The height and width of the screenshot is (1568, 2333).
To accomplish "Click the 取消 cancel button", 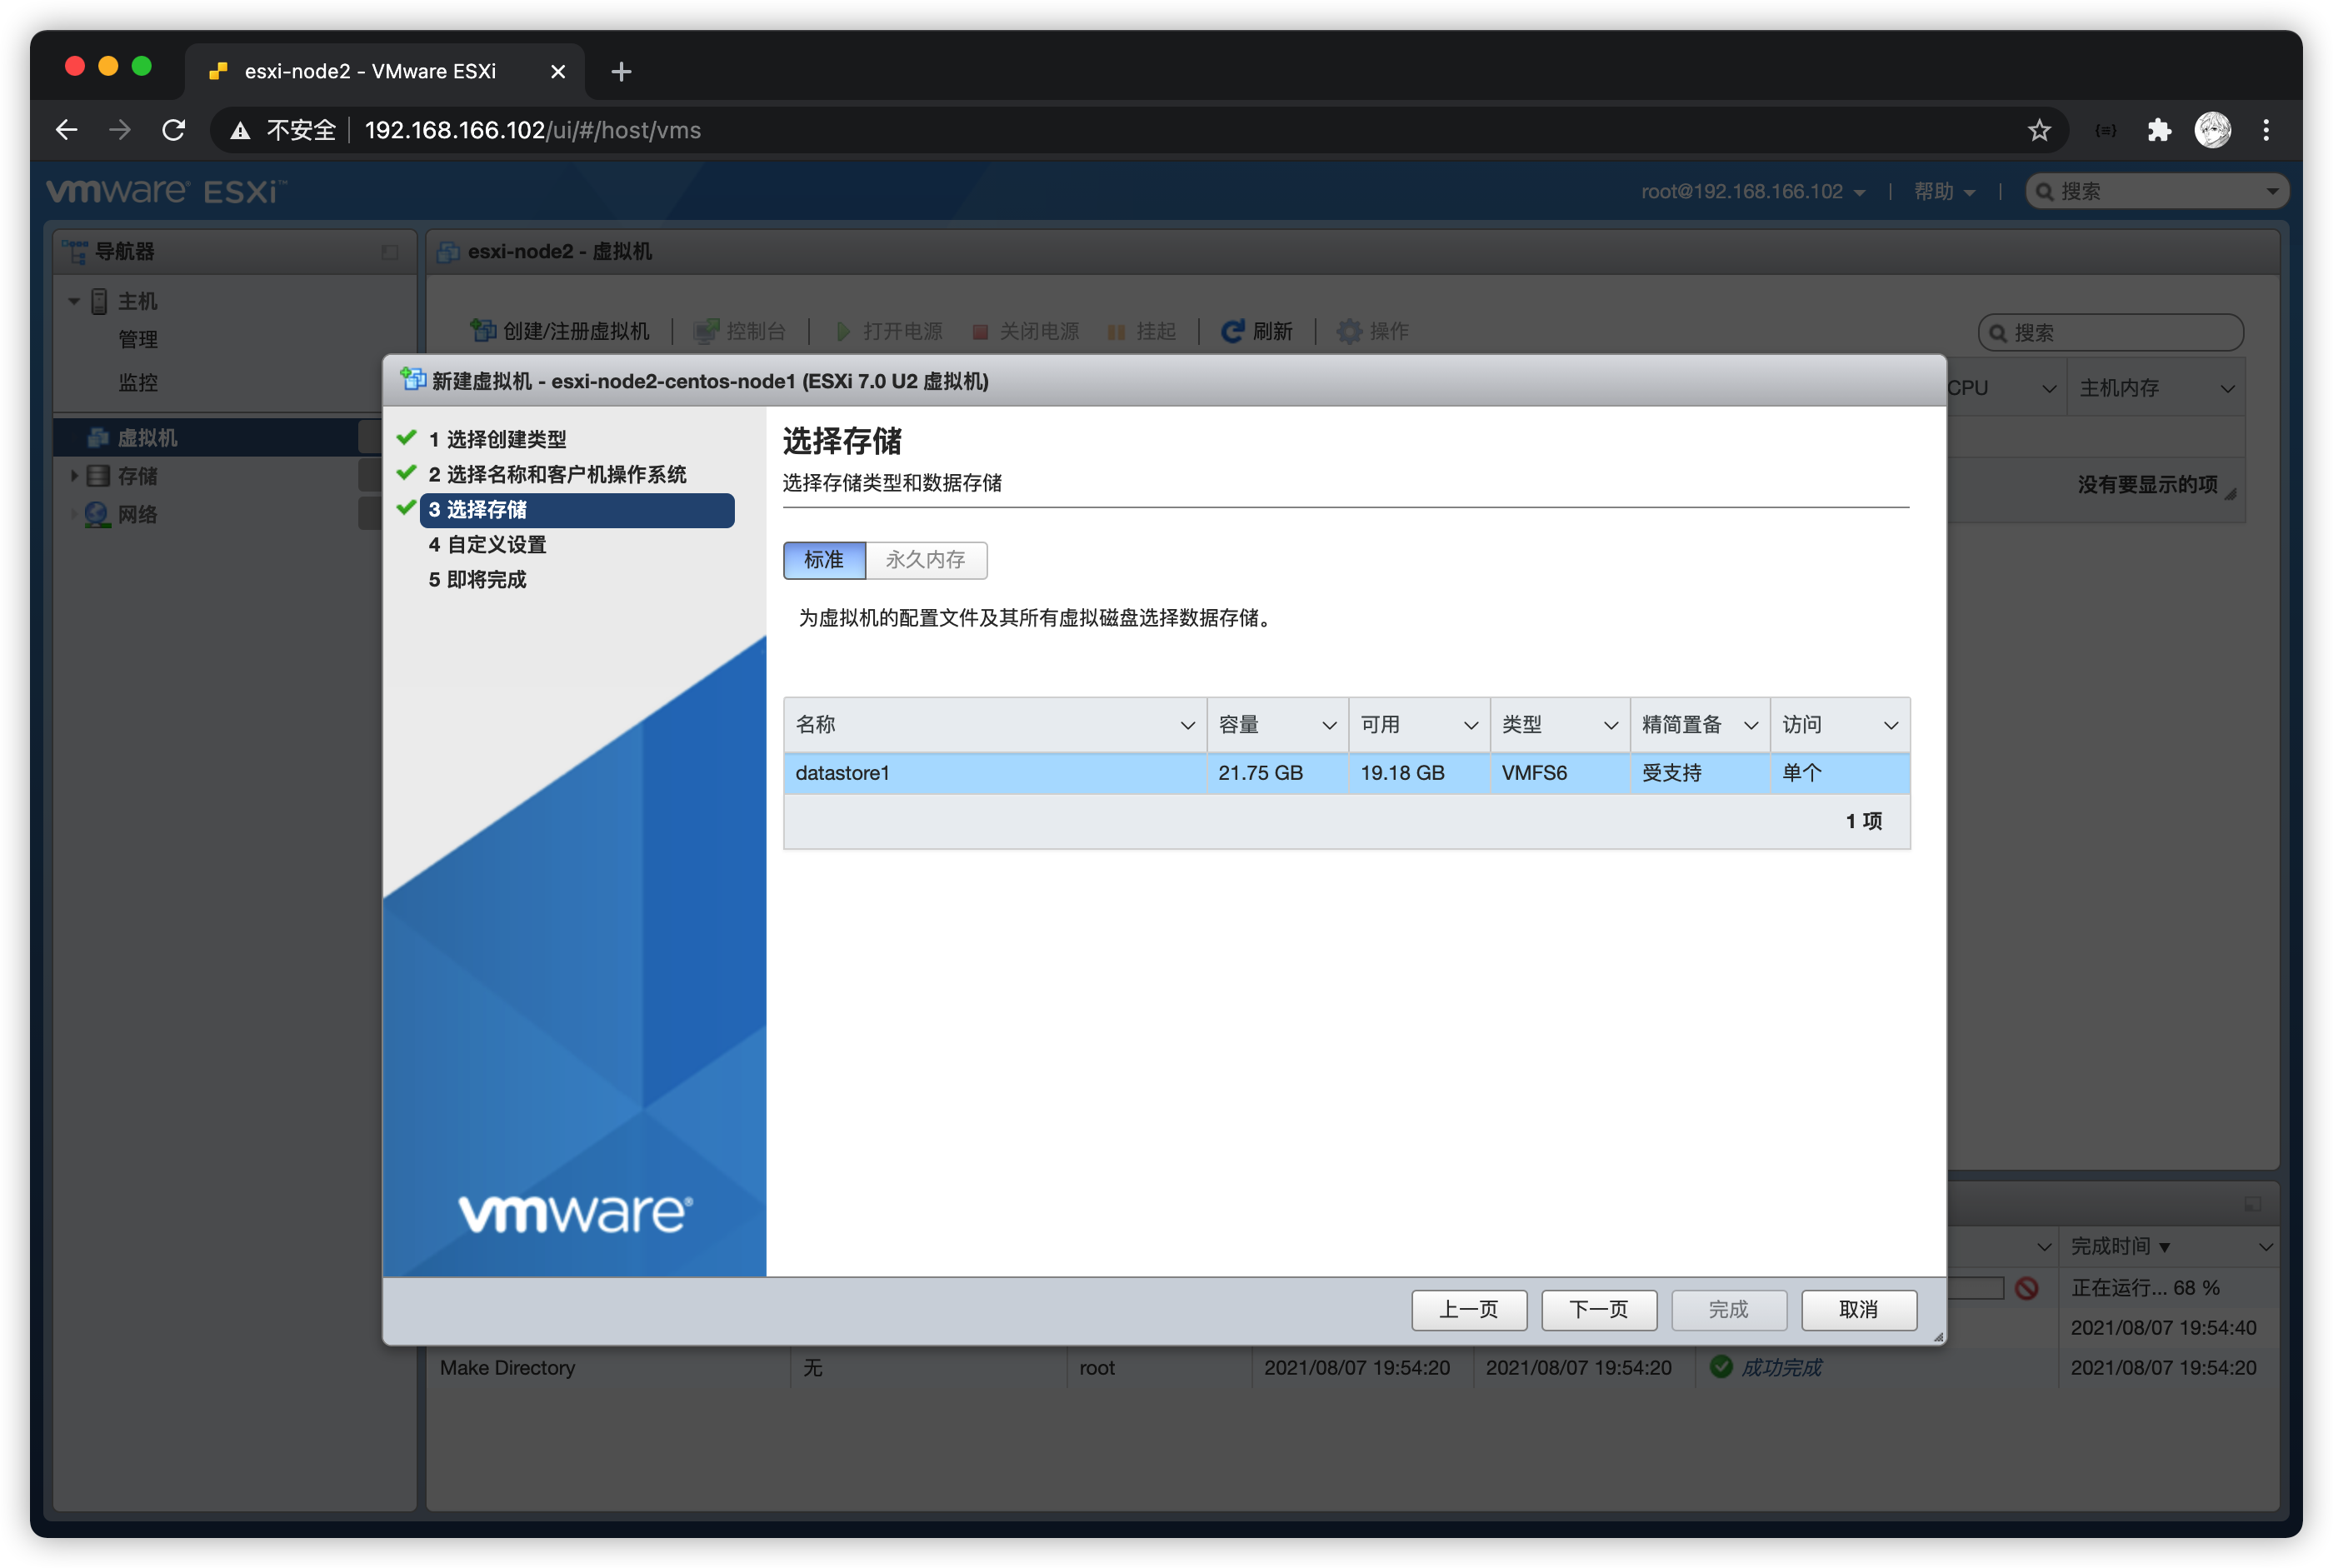I will pos(1858,1309).
